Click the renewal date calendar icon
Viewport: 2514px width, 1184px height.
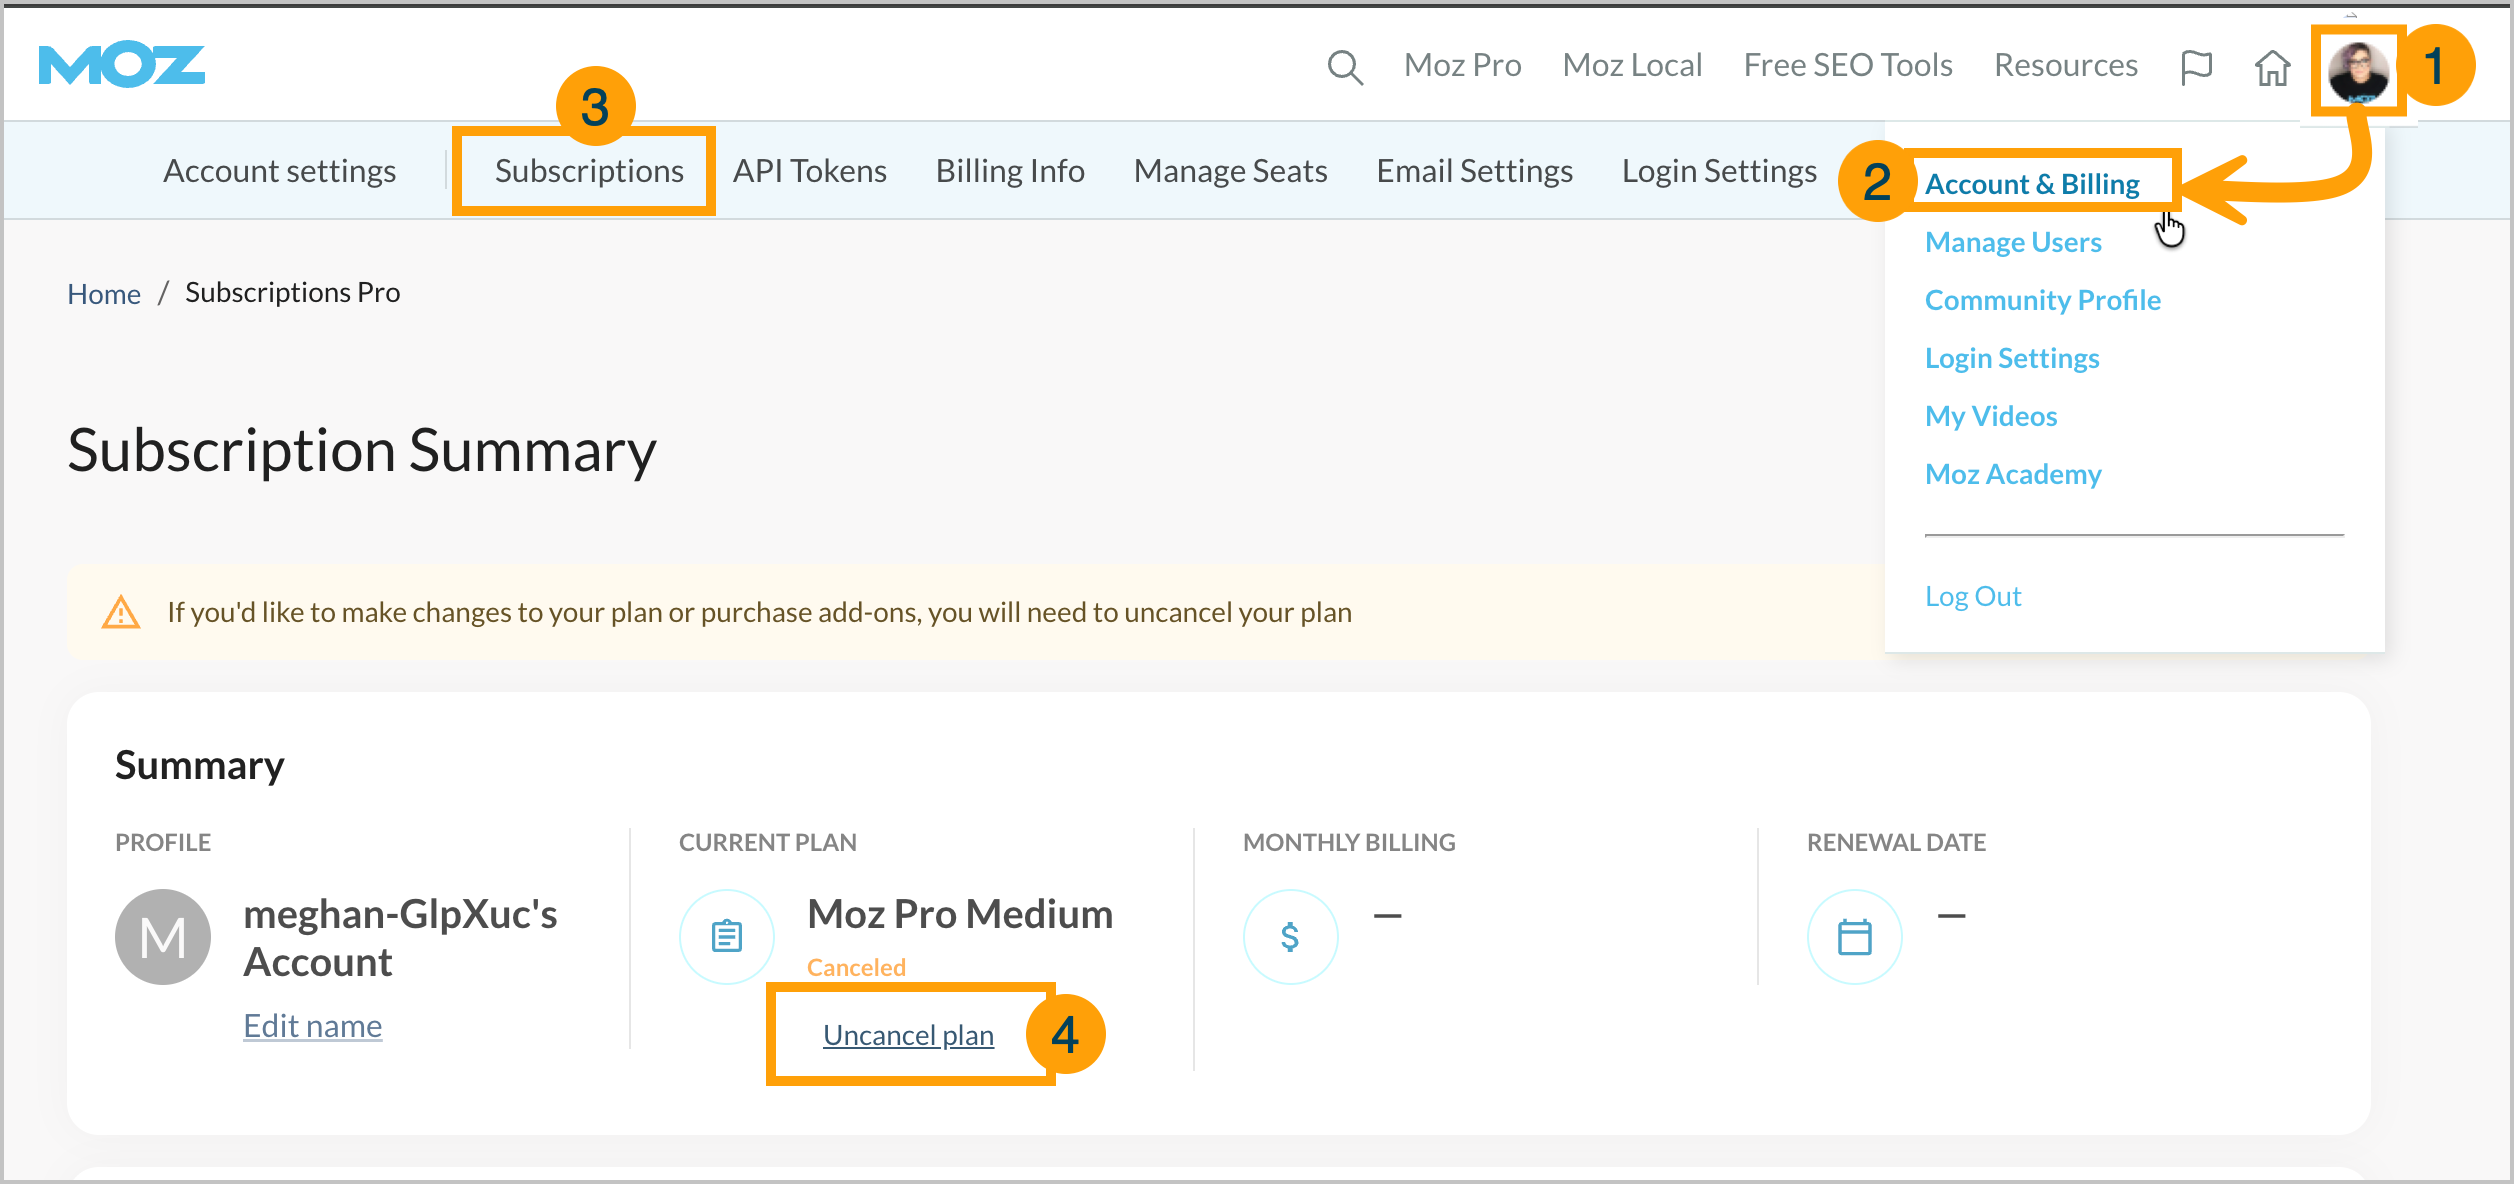[x=1855, y=937]
